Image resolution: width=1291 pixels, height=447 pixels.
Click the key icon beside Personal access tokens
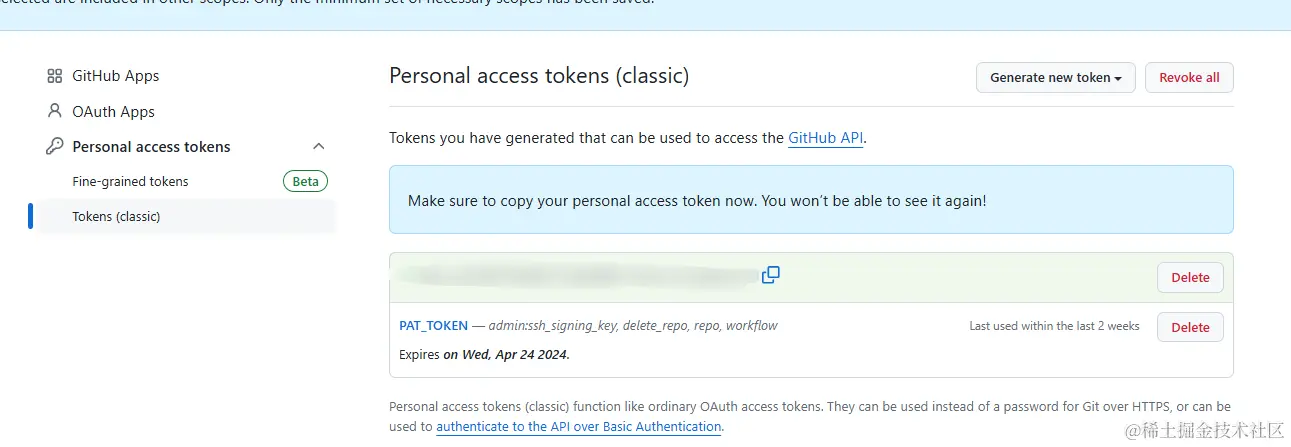pyautogui.click(x=55, y=147)
